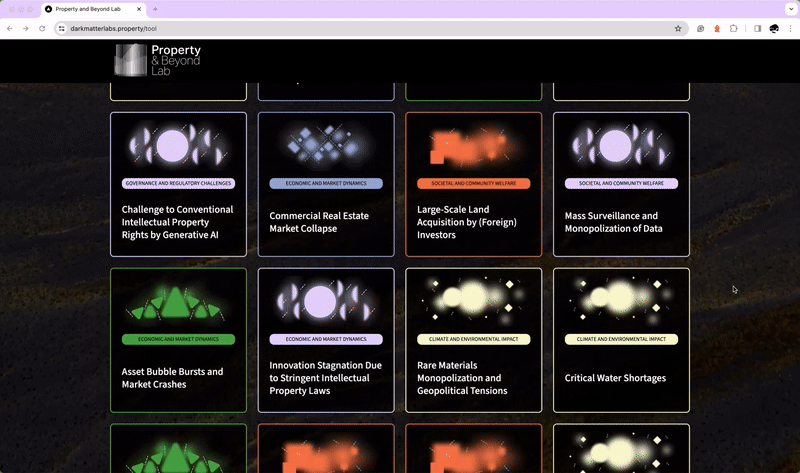800x473 pixels.
Task: Open the grey circular extension beside bookmark star
Action: pyautogui.click(x=701, y=29)
